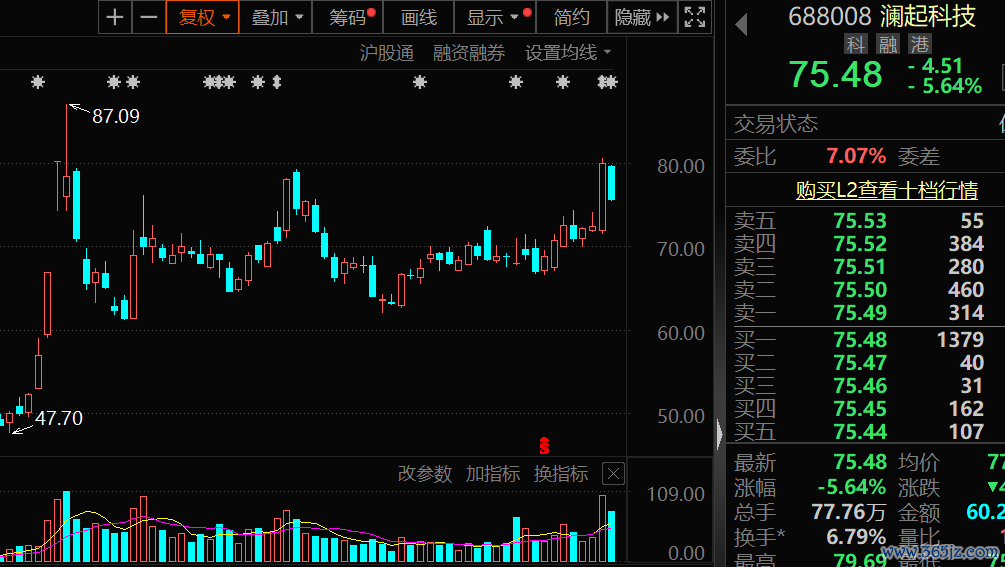This screenshot has height=567, width=1005.
Task: Click 换指标 to switch indicator
Action: tap(561, 474)
